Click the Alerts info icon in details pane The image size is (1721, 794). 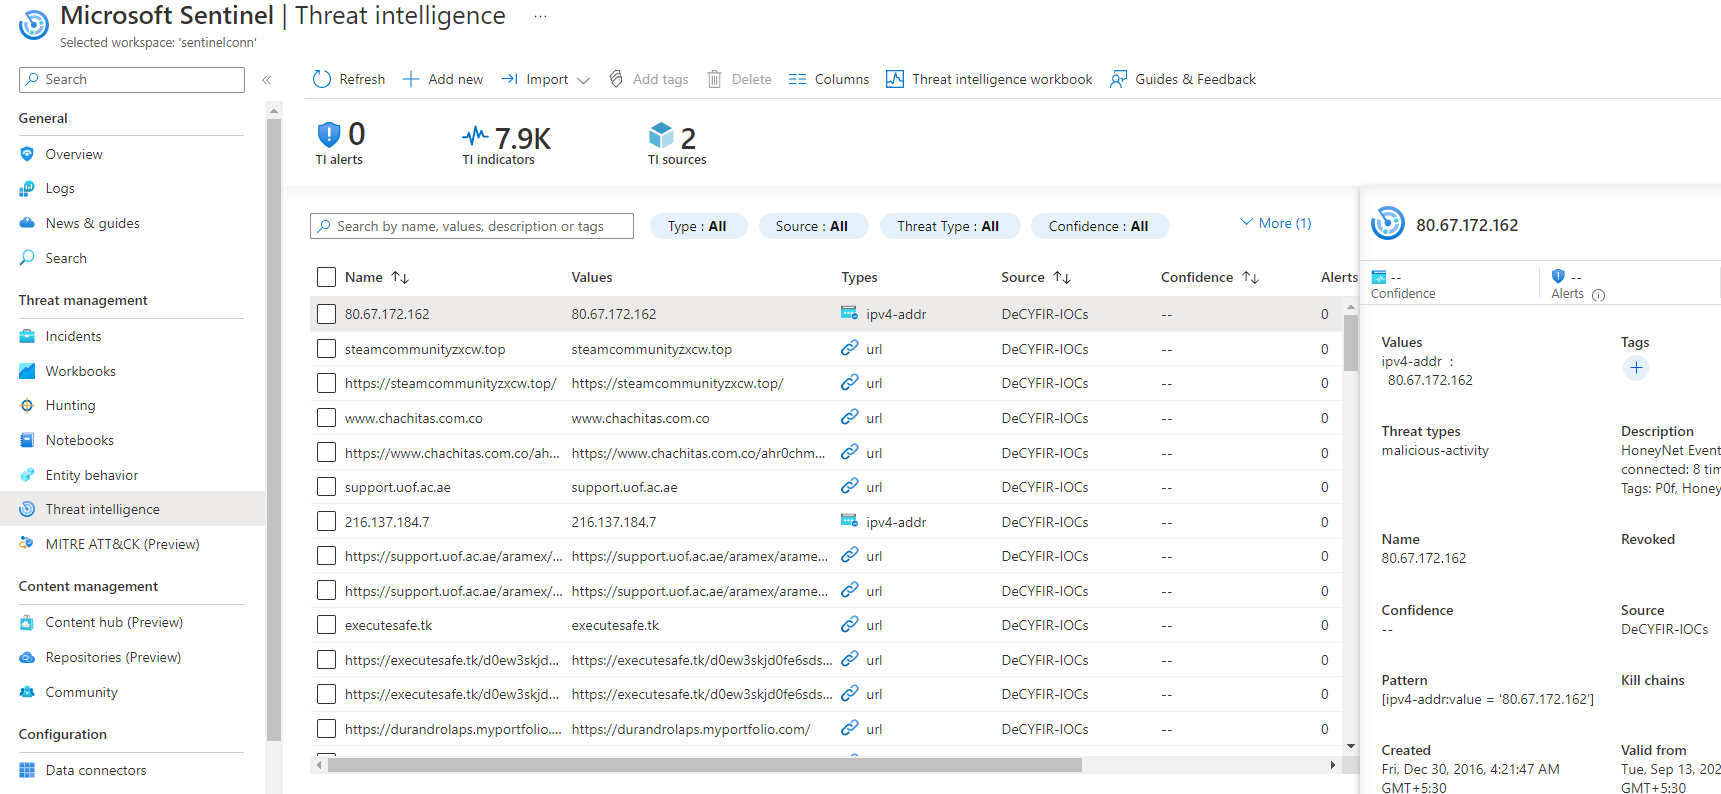(1598, 295)
